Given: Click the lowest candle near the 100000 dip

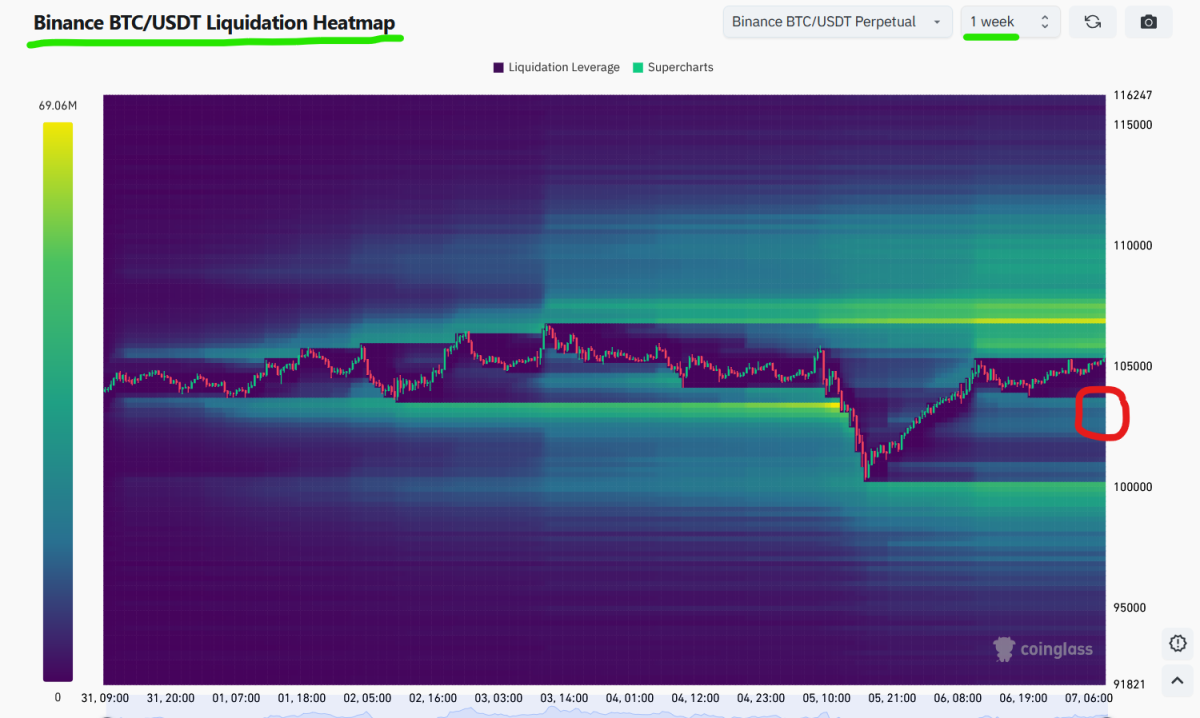Looking at the screenshot, I should [867, 469].
